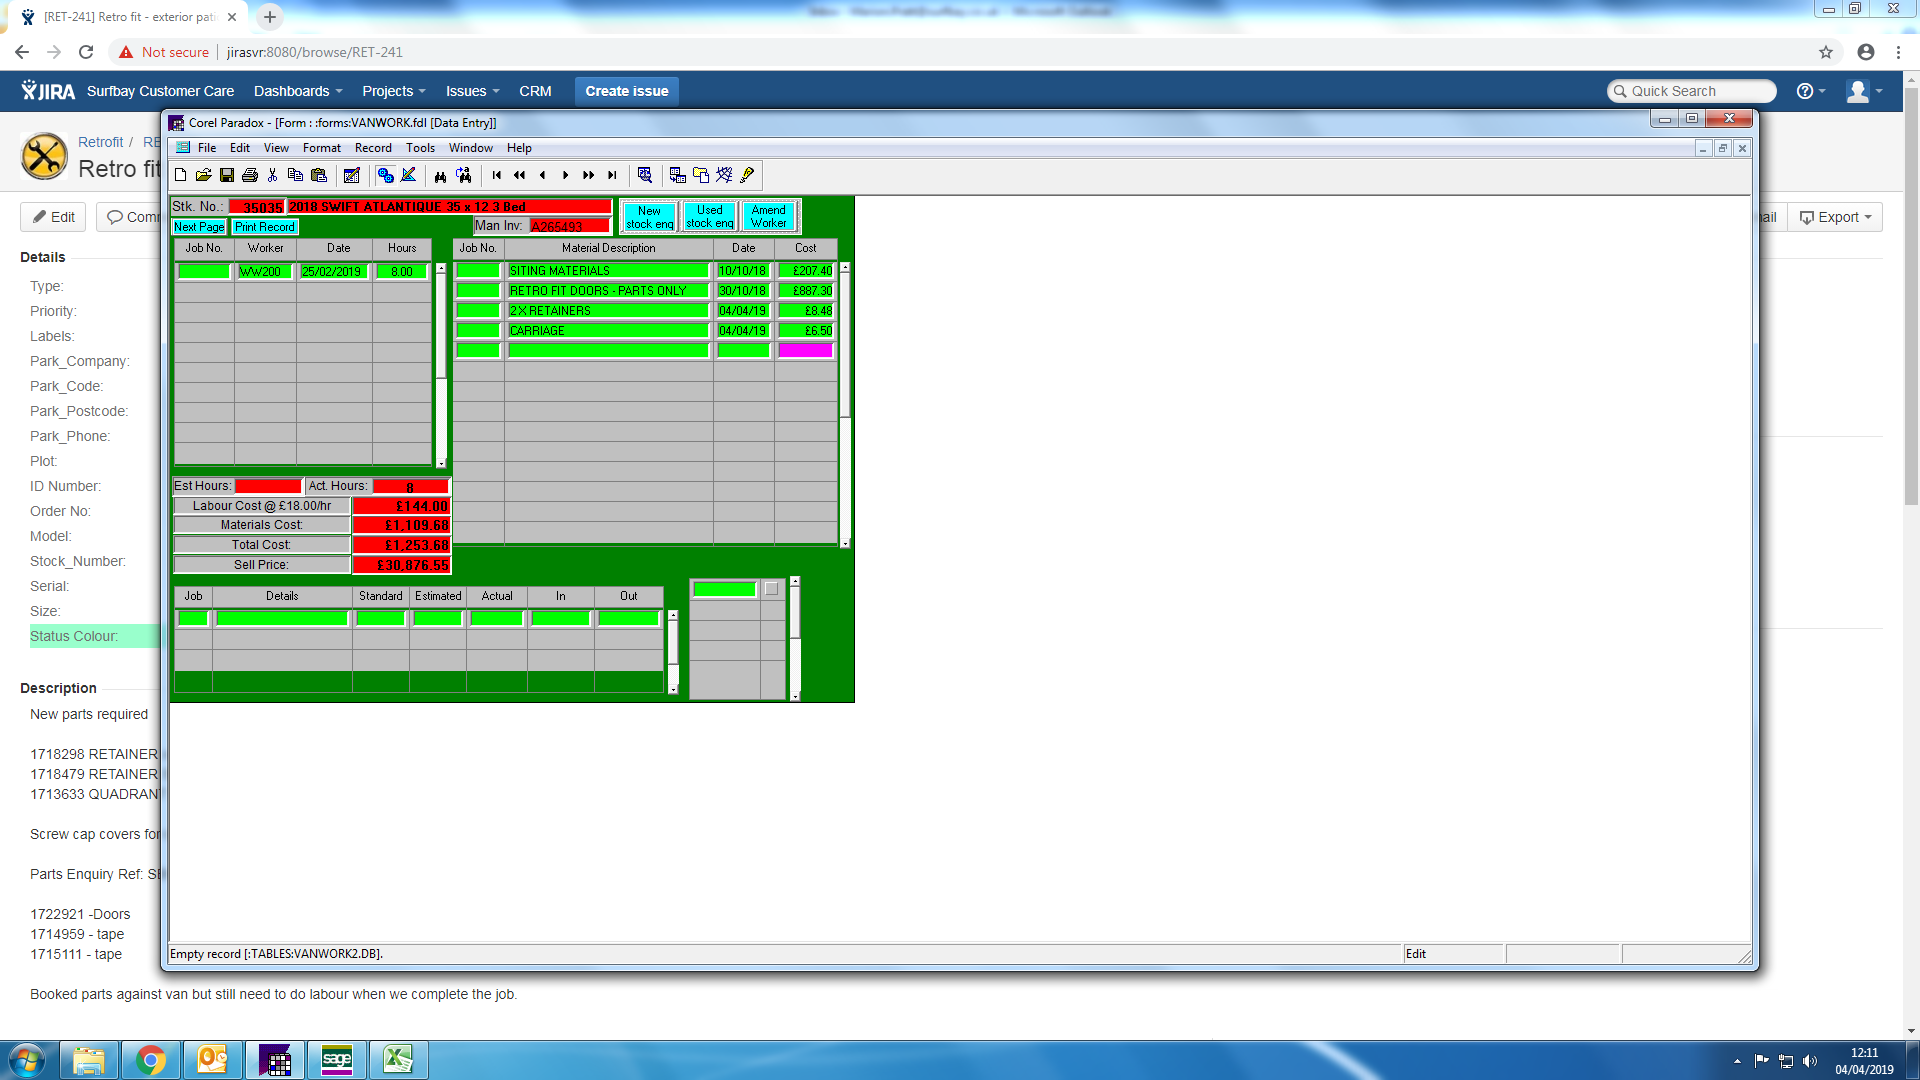Click the Paste clipboard icon
Image resolution: width=1920 pixels, height=1080 pixels.
pos(319,175)
